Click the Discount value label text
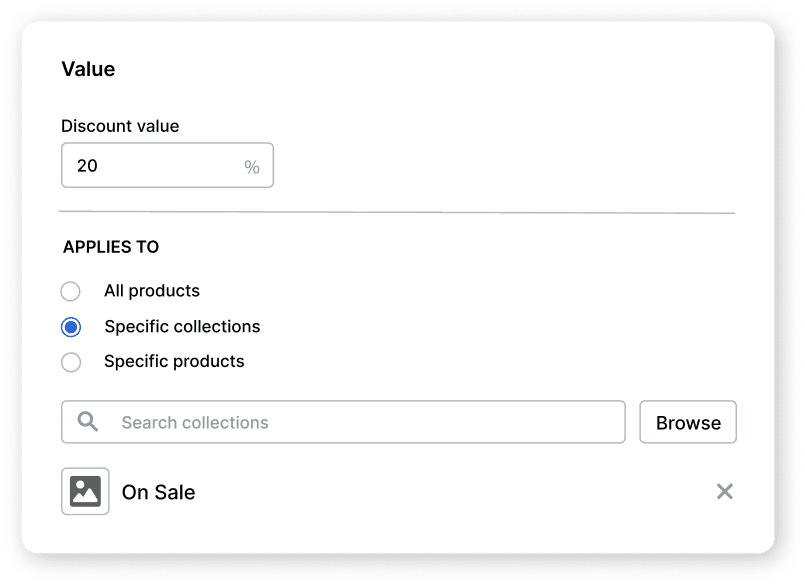 click(120, 126)
